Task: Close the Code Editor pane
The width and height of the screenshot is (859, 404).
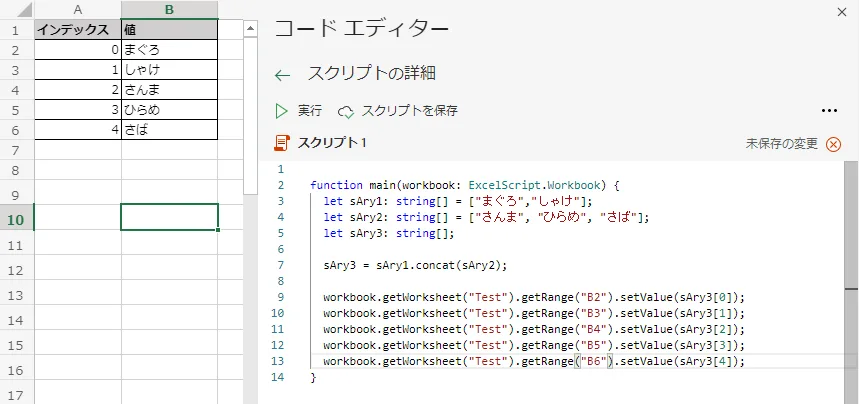Action: pos(839,12)
